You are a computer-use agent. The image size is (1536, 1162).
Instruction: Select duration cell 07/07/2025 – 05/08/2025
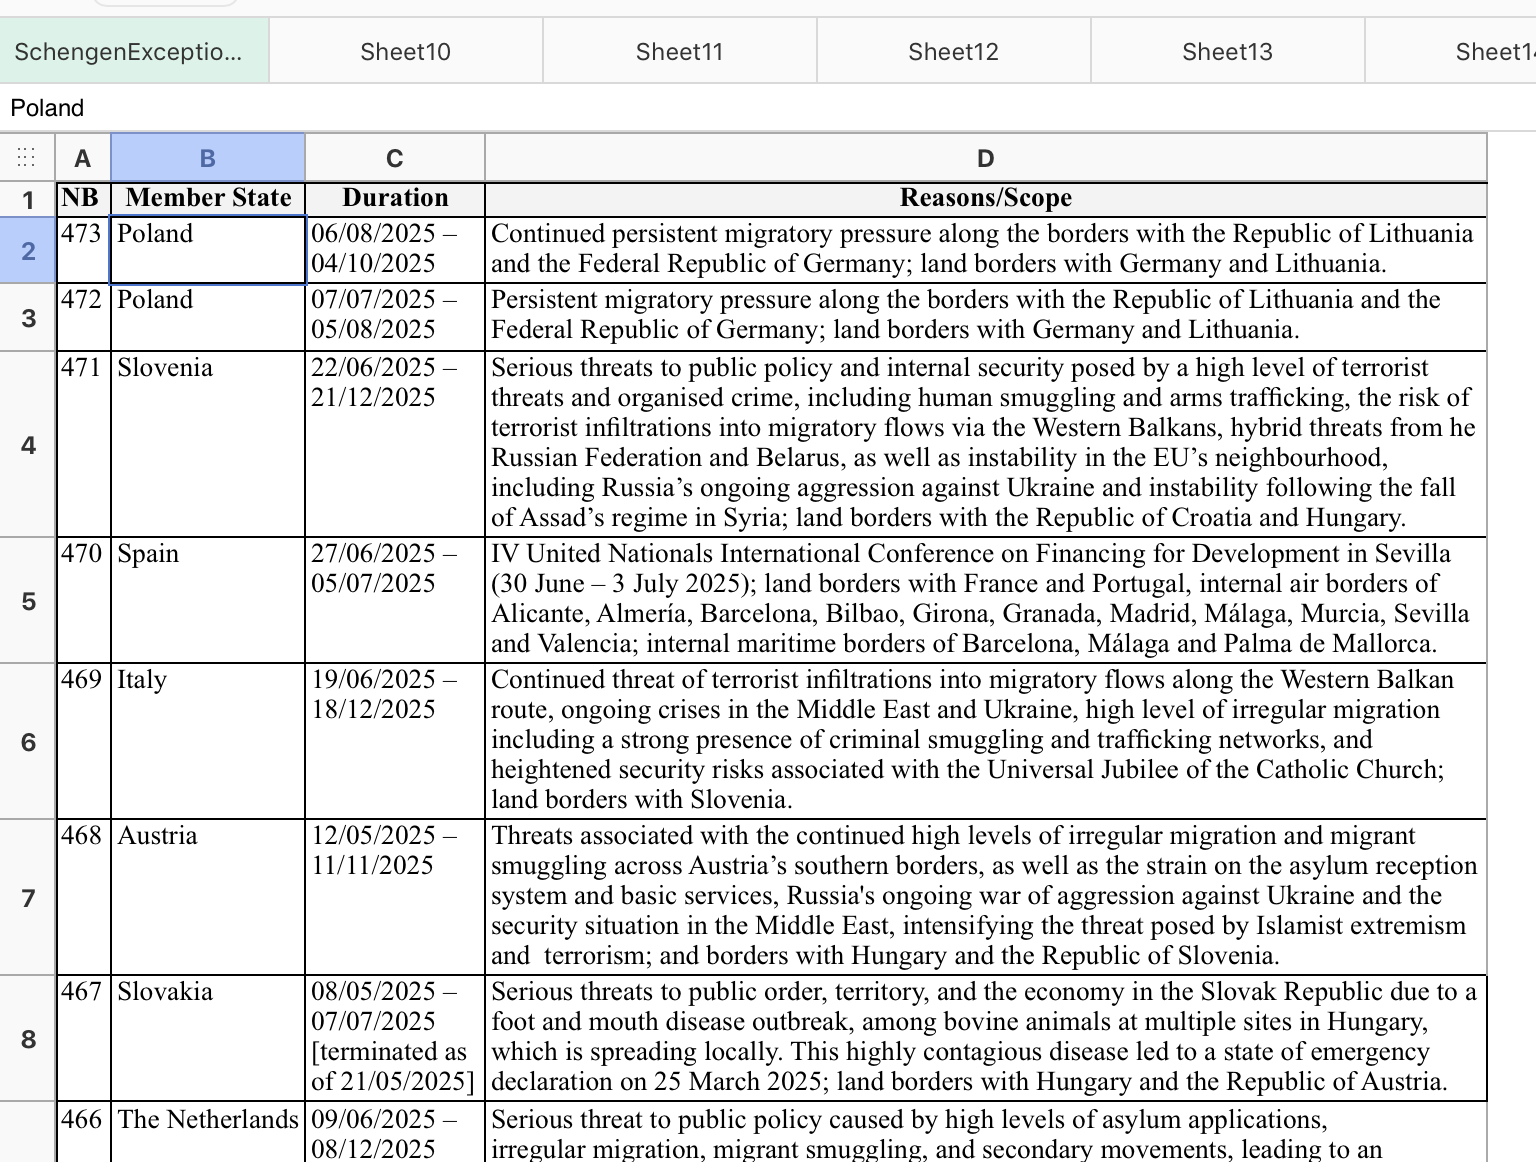(x=395, y=318)
